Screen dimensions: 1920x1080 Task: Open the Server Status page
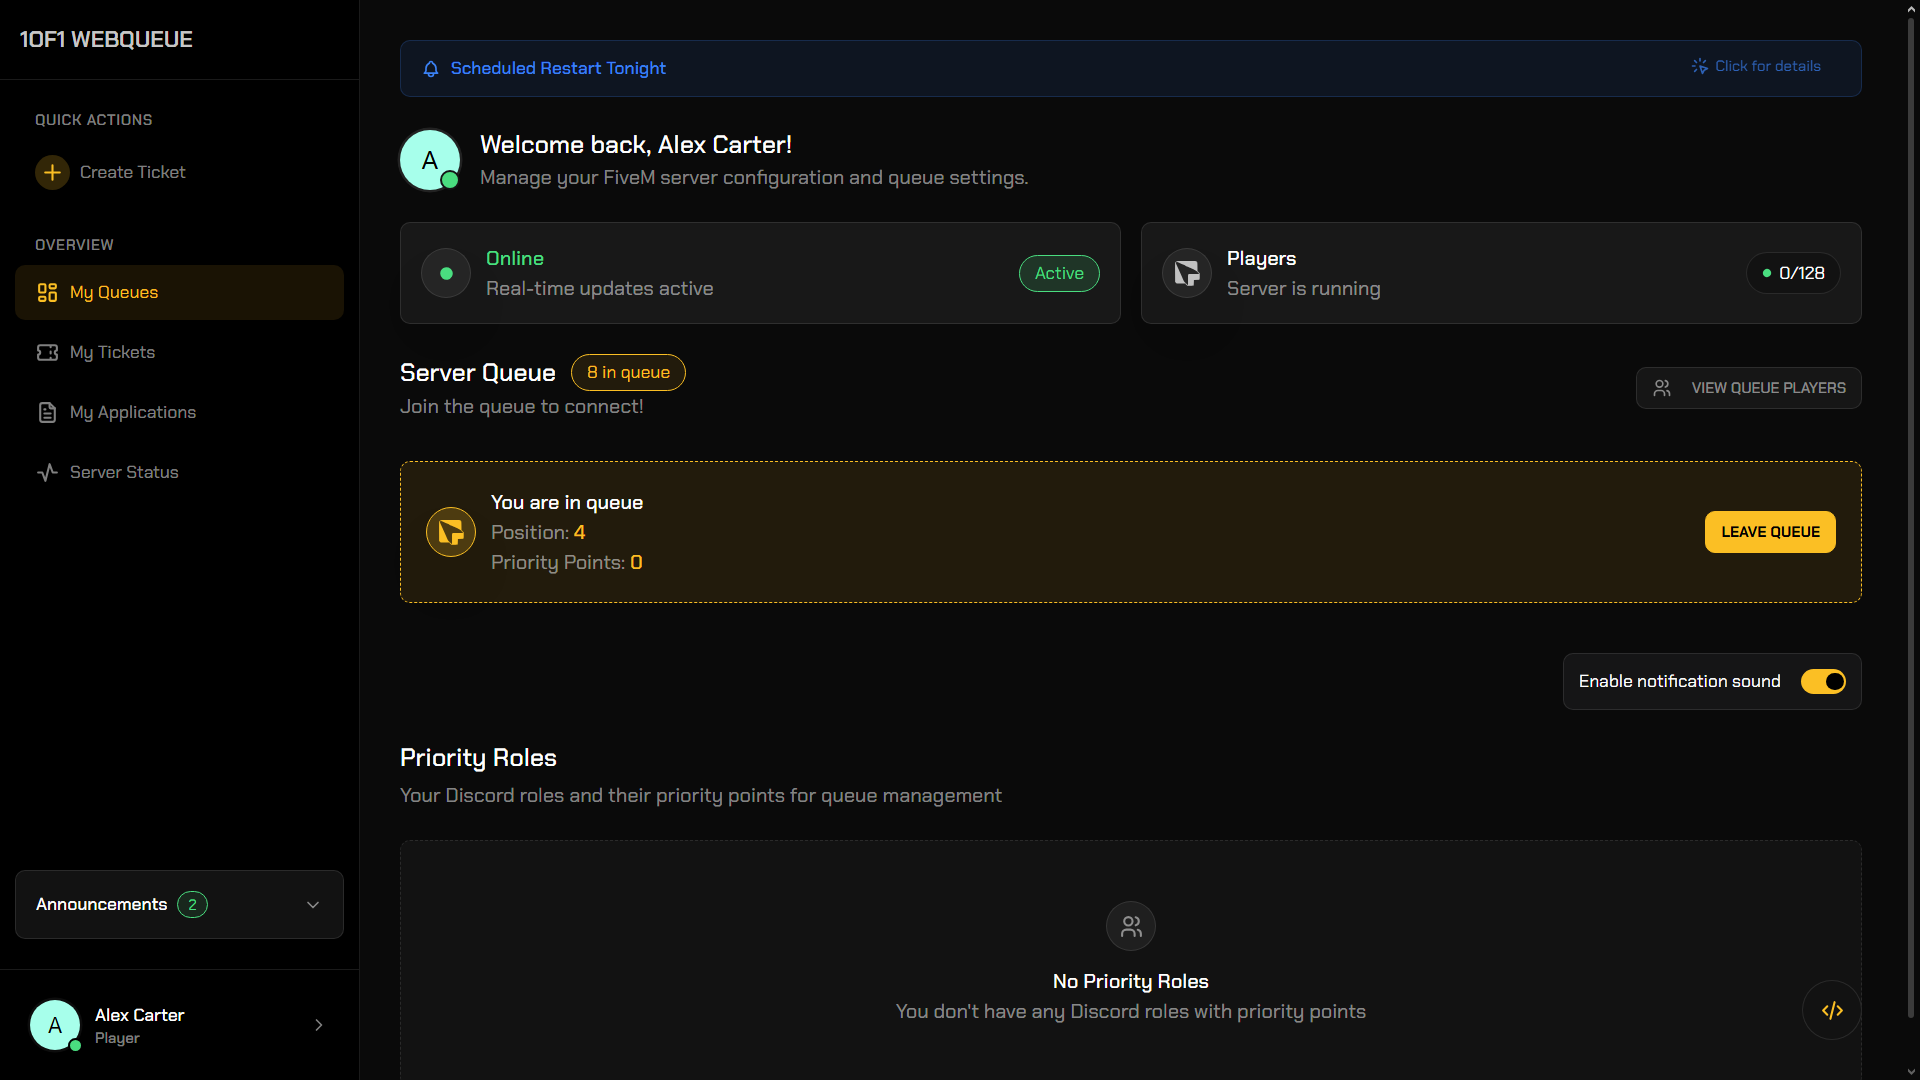coord(179,472)
